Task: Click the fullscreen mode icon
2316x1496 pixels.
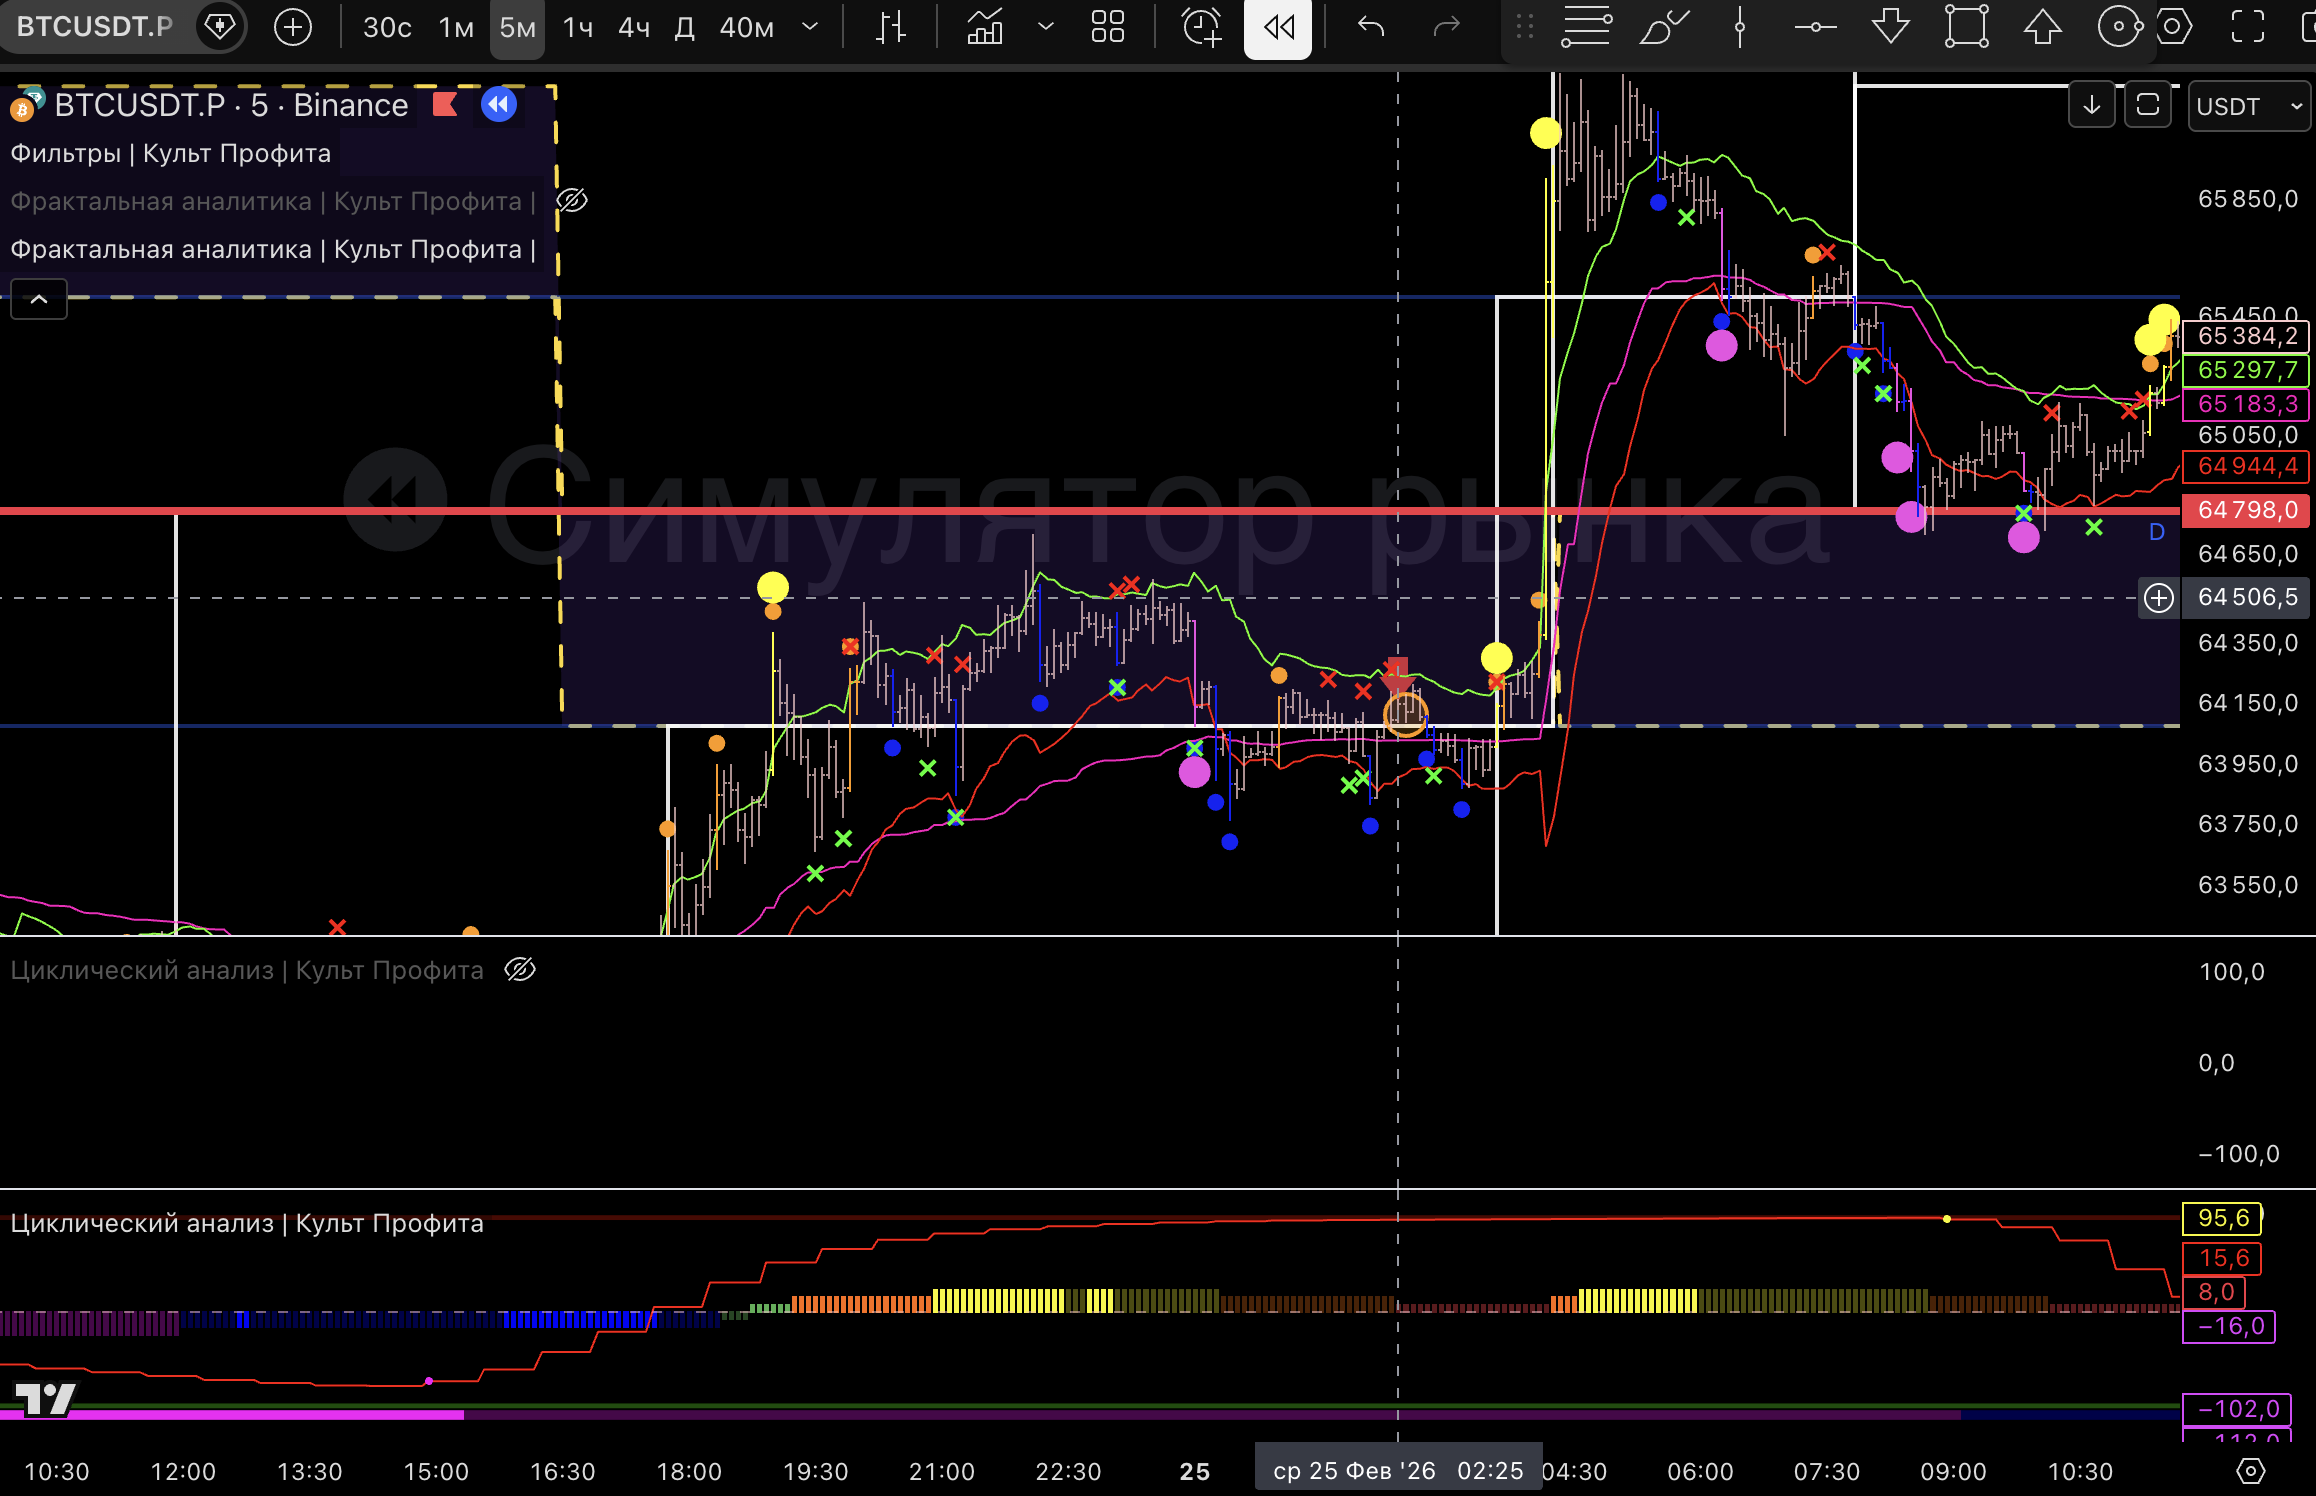Action: tap(2248, 27)
